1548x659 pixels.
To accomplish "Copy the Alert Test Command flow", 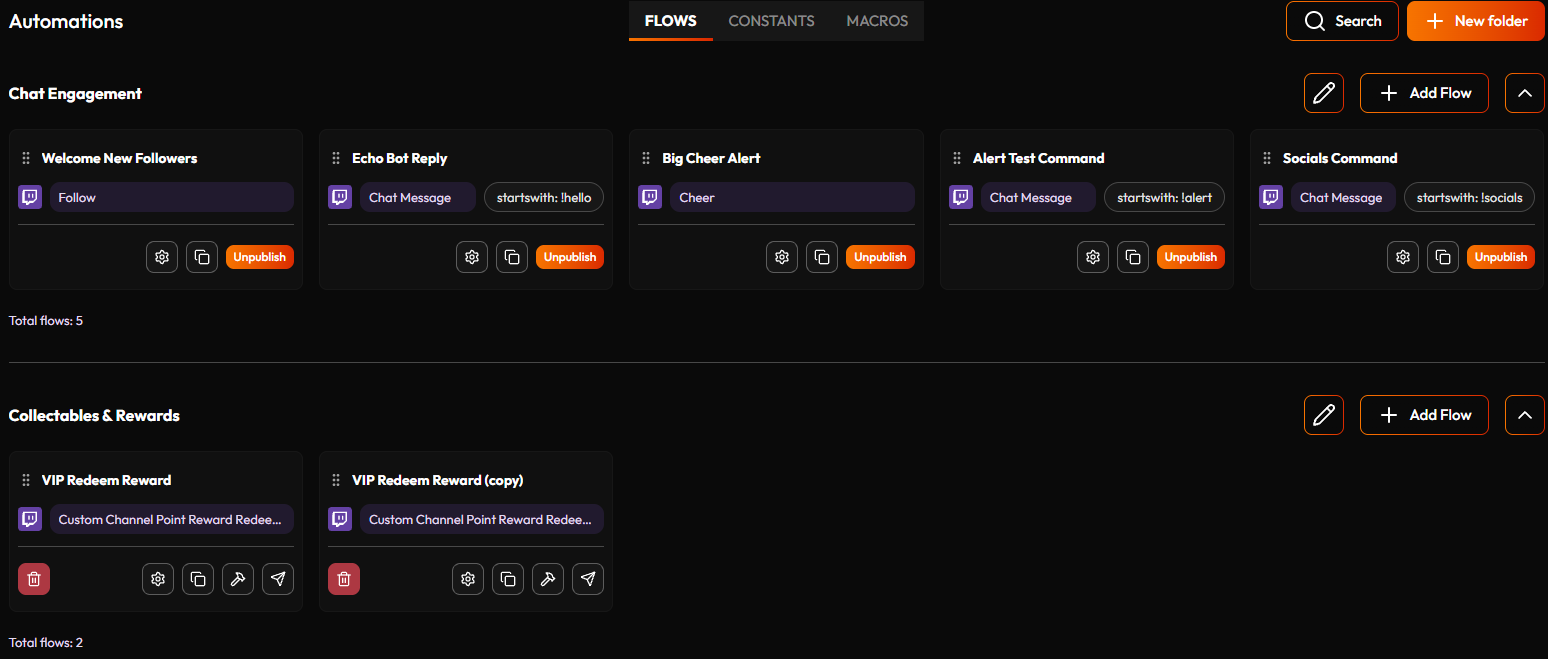I will click(x=1133, y=257).
